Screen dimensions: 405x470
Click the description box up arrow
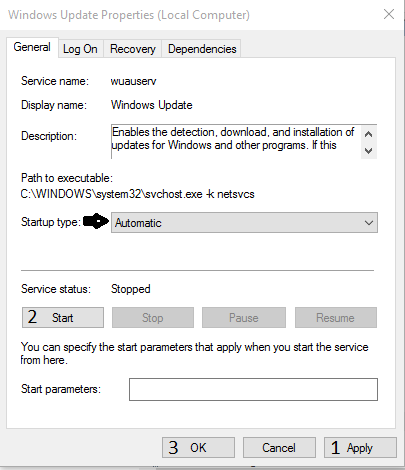pyautogui.click(x=368, y=134)
